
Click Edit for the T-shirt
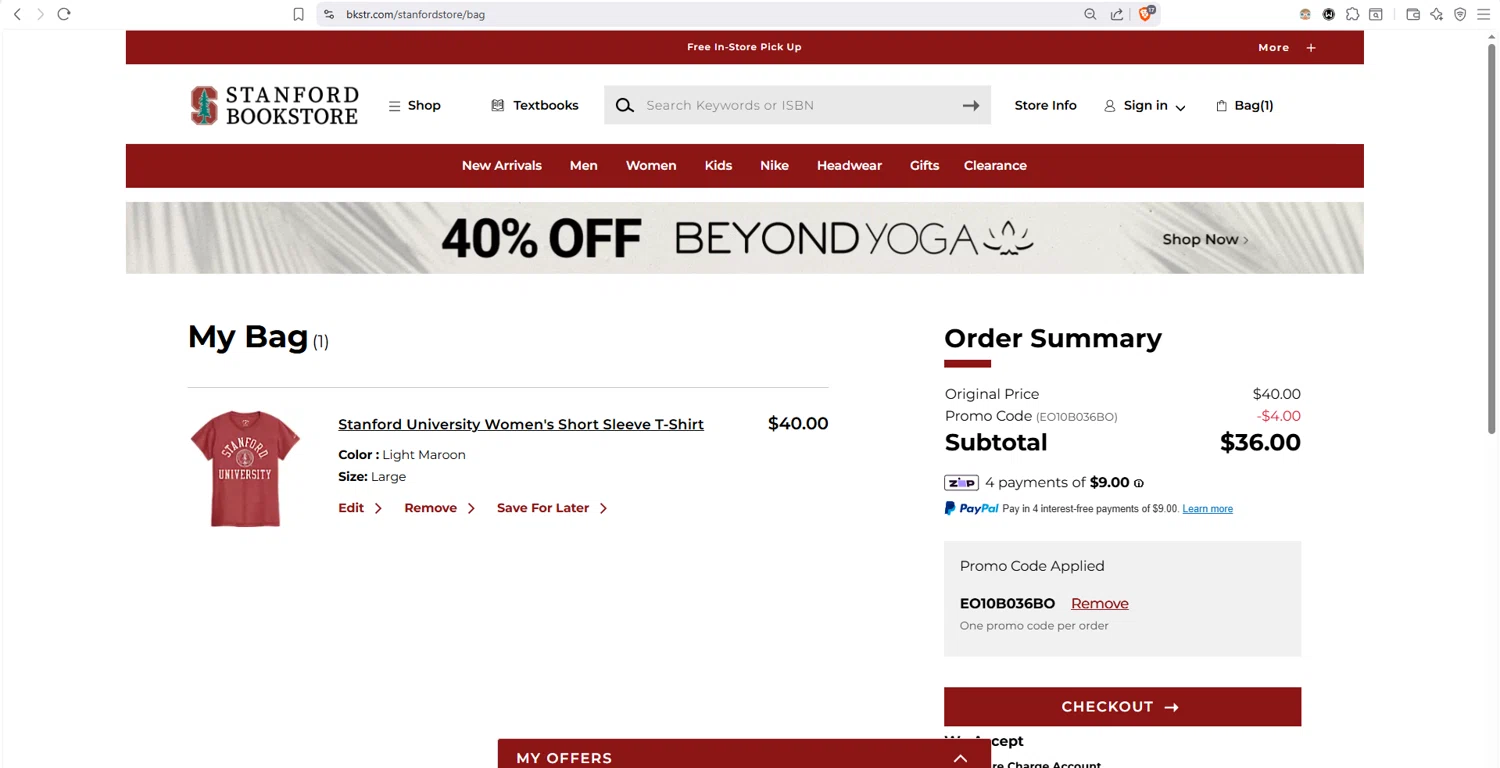[x=360, y=508]
